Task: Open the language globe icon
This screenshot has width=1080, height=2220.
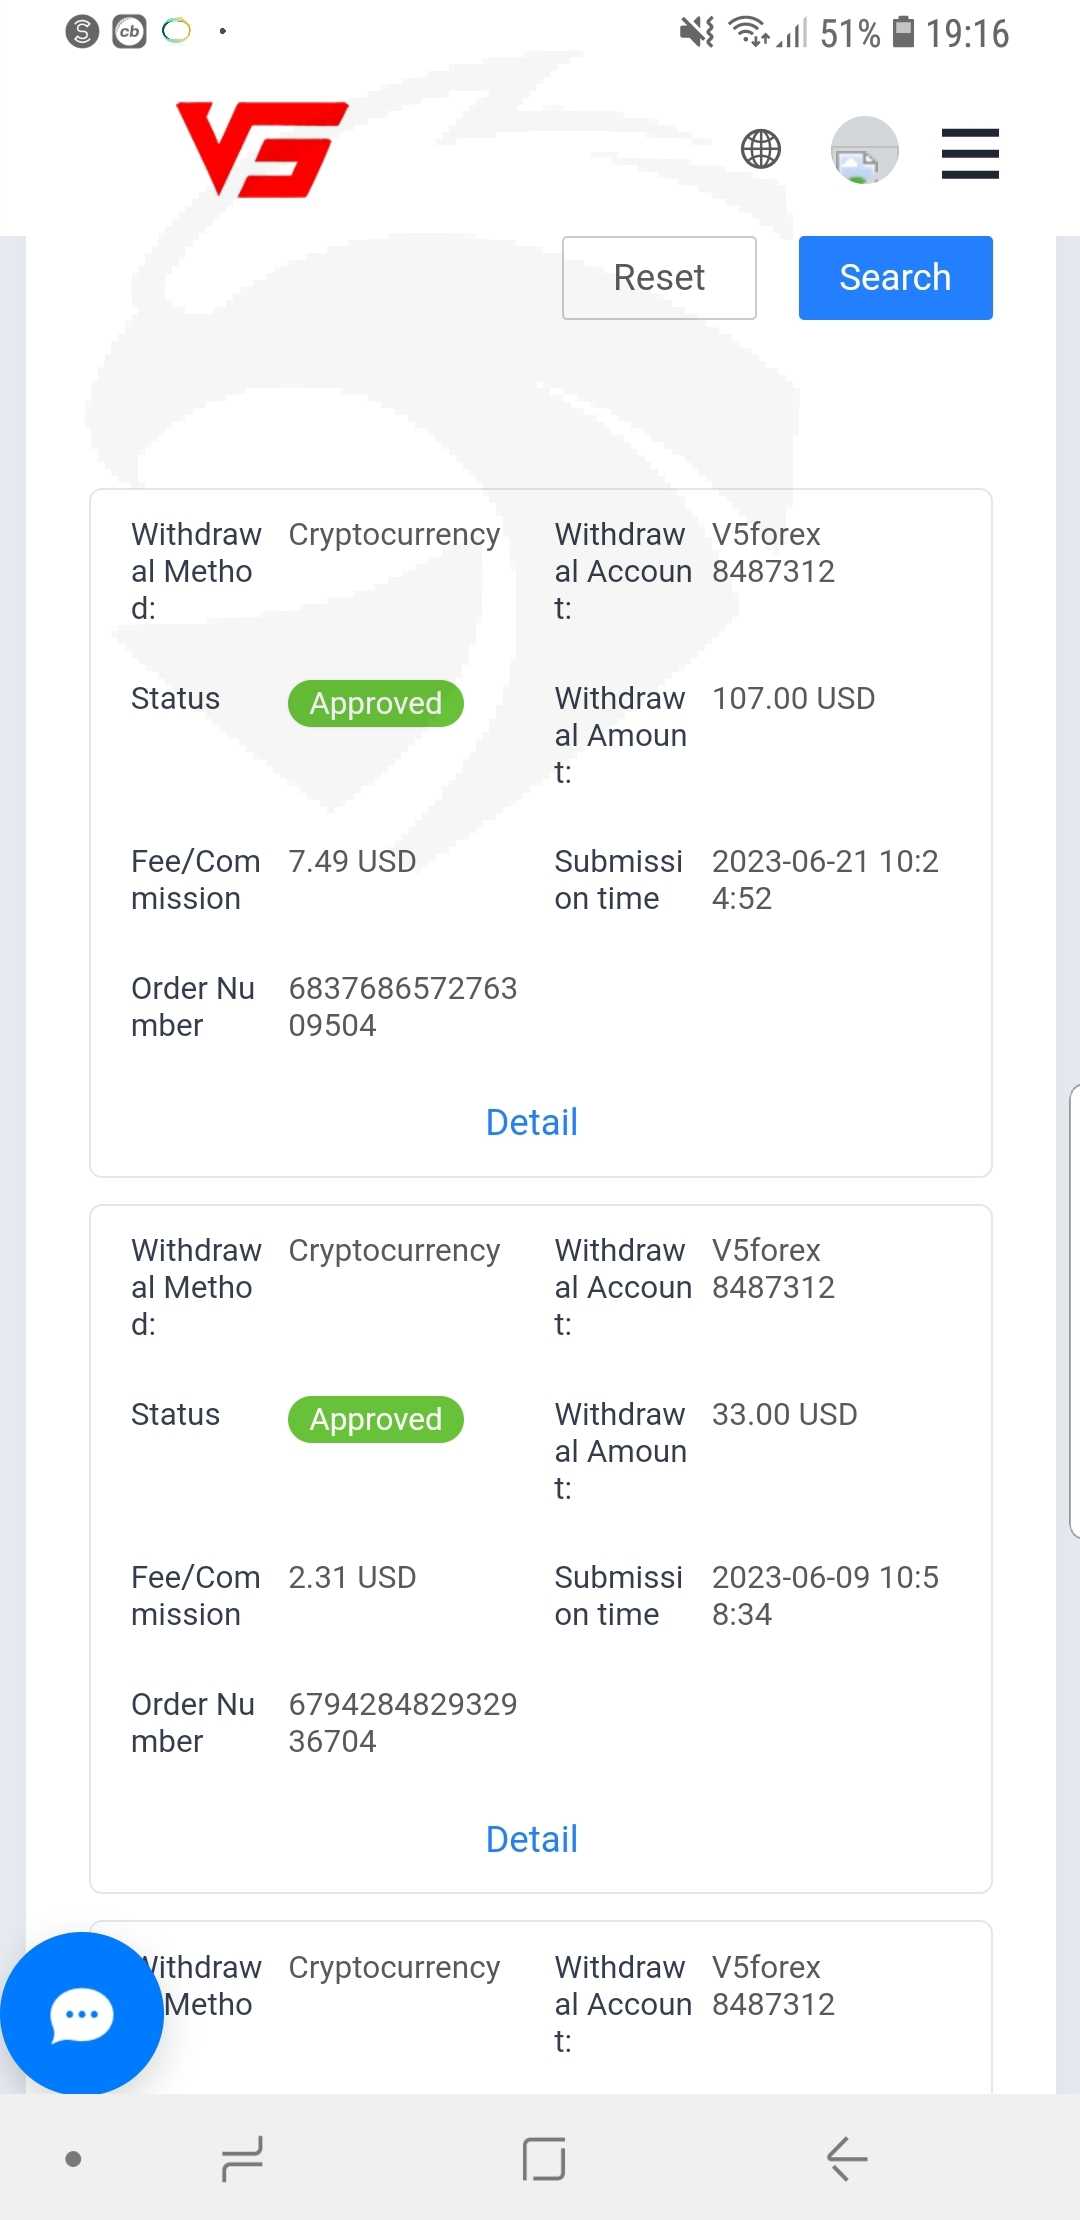Action: (761, 150)
